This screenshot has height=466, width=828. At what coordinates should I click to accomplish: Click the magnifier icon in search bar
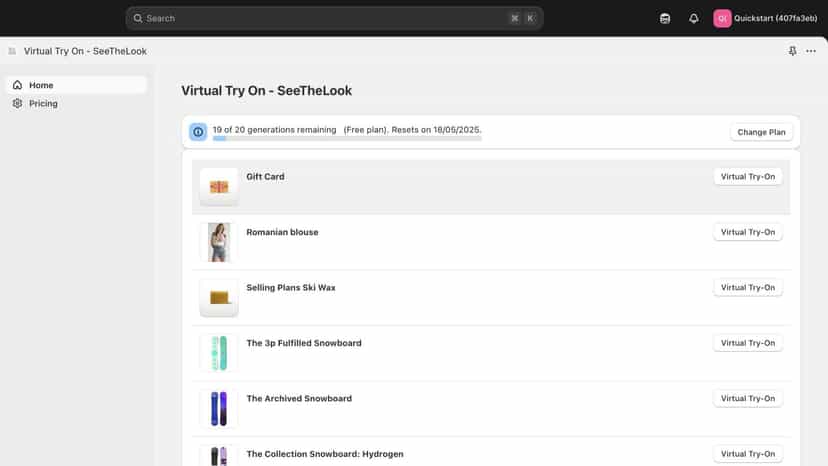138,18
